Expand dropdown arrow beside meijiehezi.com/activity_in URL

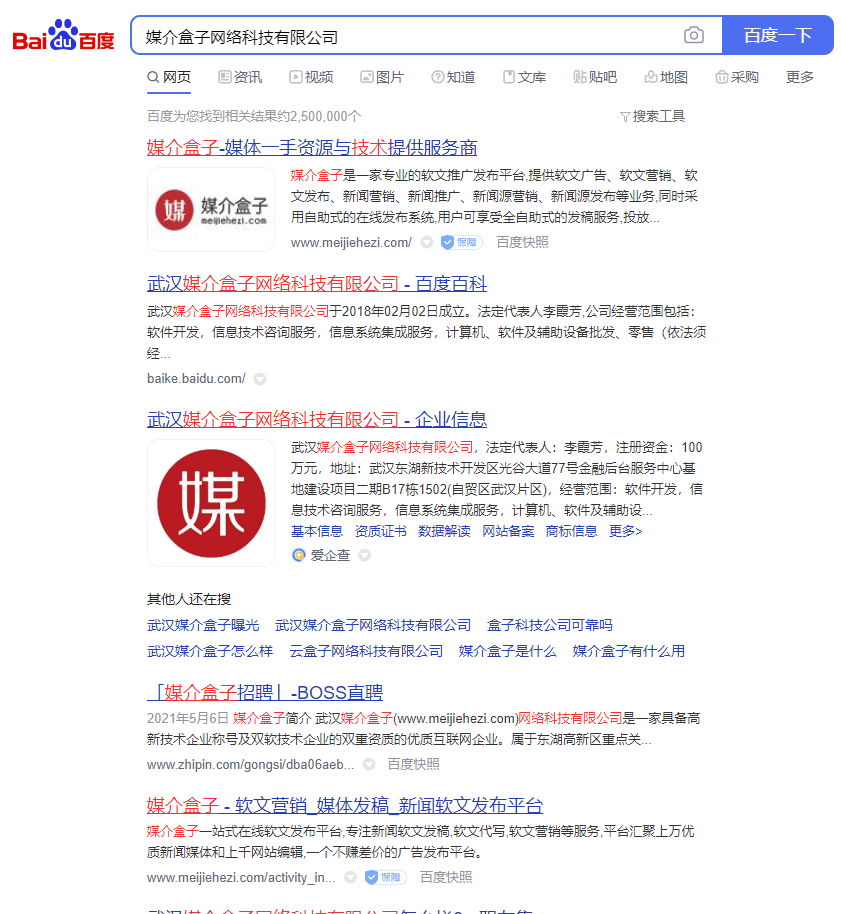(350, 877)
